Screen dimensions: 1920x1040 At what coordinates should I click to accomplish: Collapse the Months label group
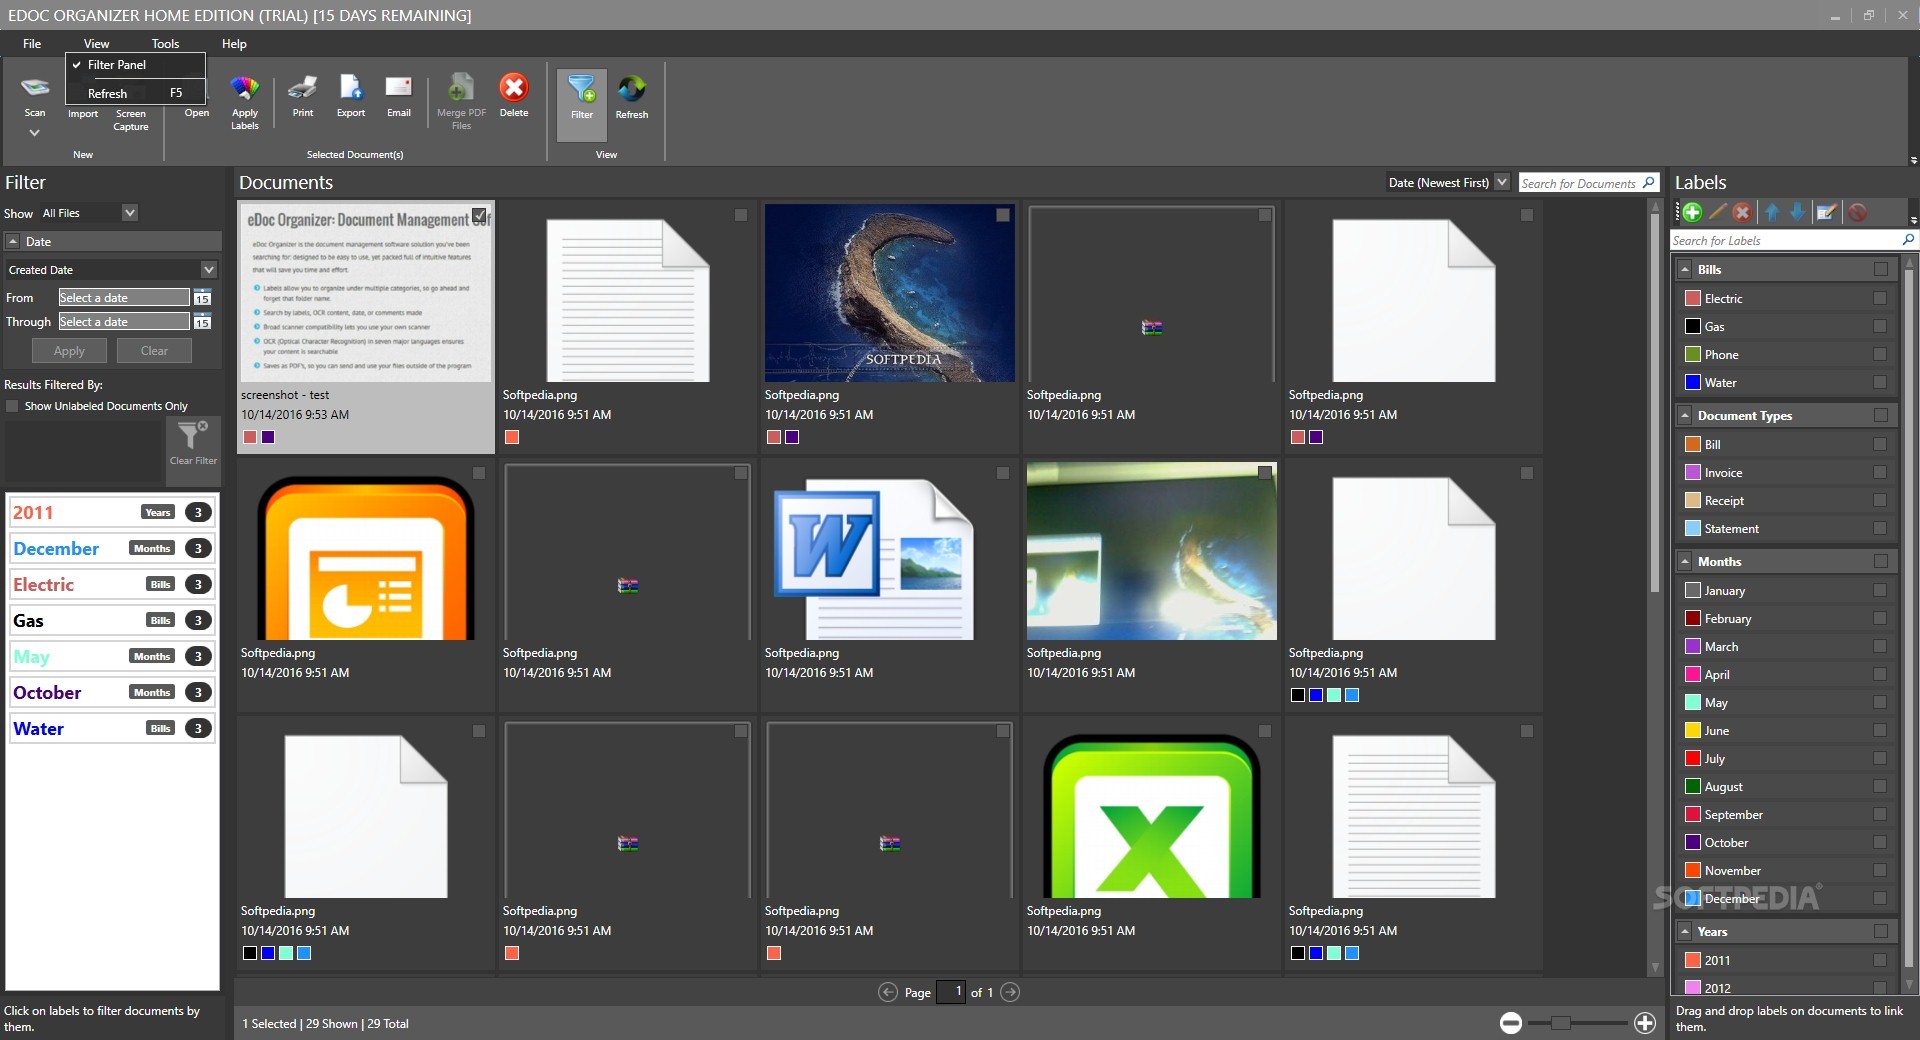(1685, 561)
